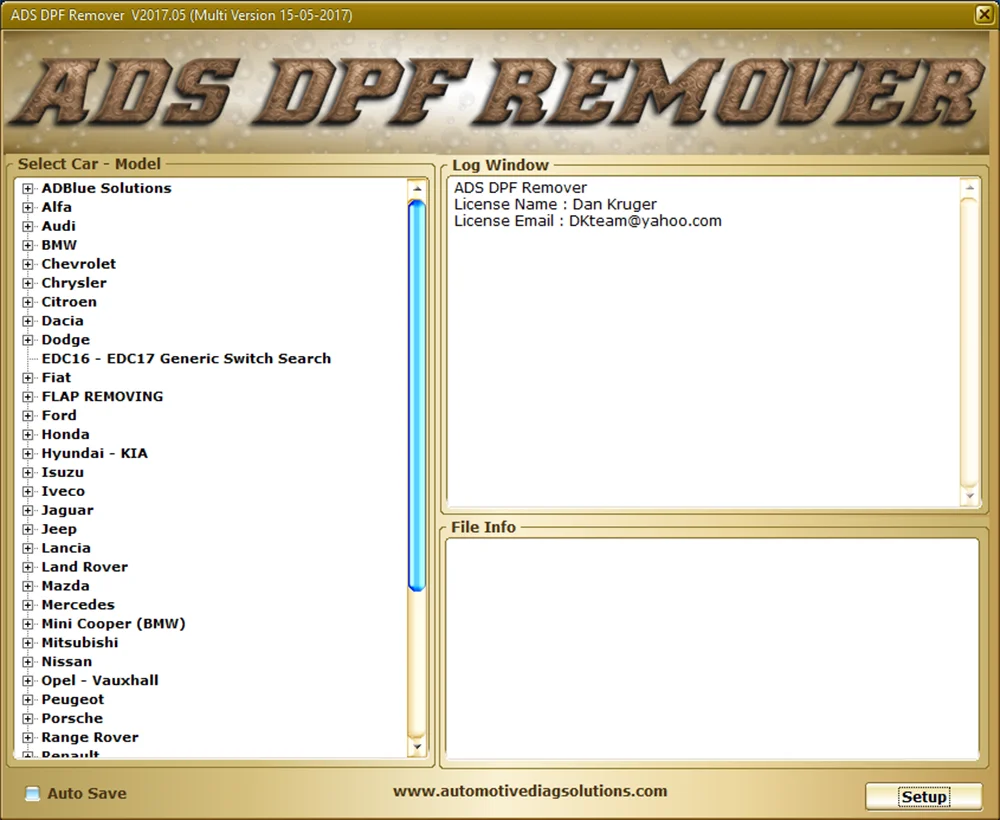This screenshot has width=1000, height=820.
Task: Expand the Ford tree node
Action: click(27, 416)
